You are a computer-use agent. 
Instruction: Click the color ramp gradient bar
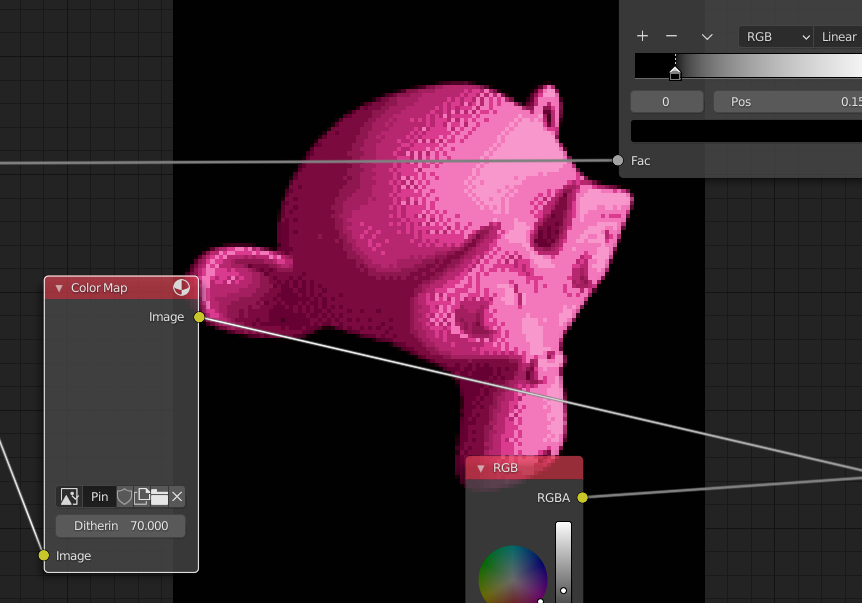(748, 66)
